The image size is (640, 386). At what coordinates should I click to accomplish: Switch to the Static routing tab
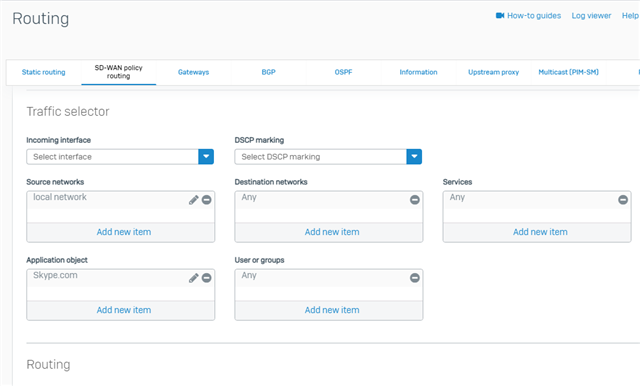pyautogui.click(x=44, y=72)
